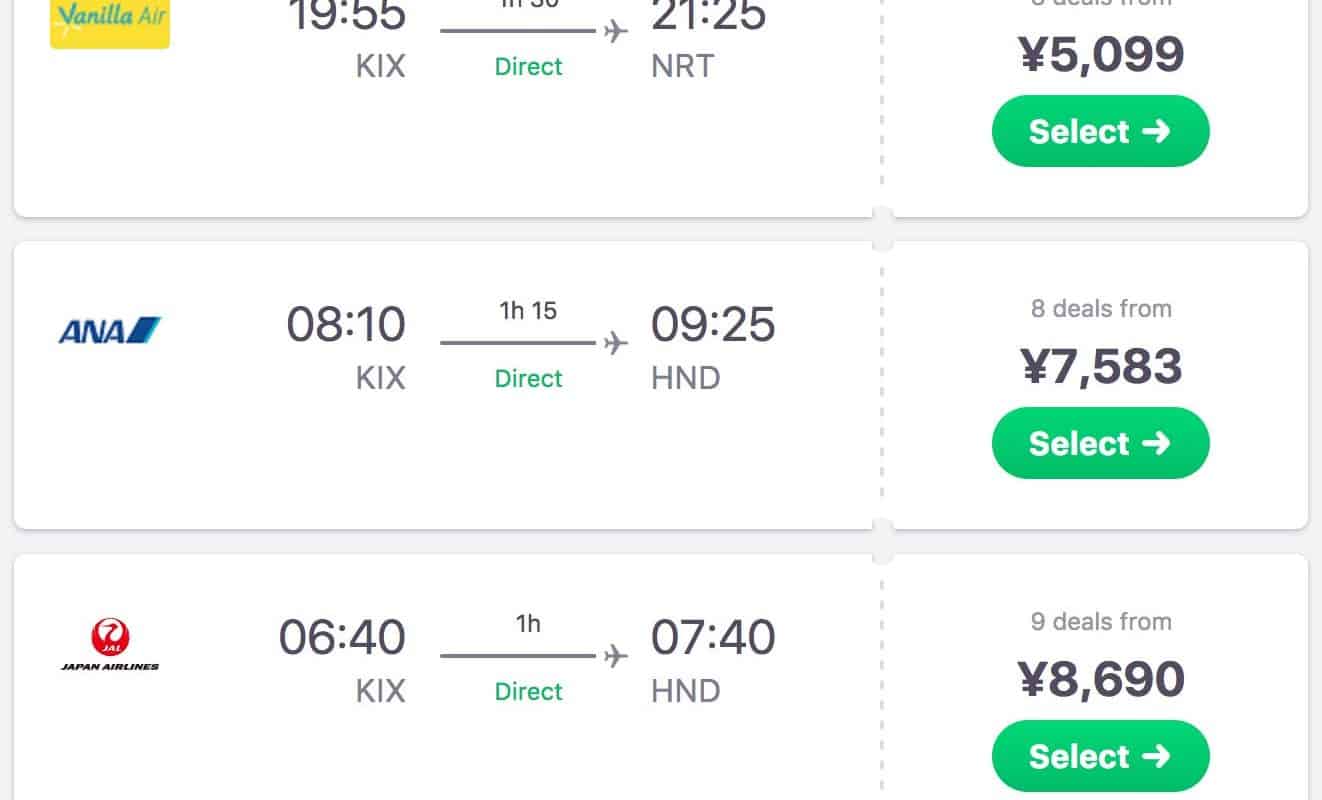Click the plane icon on the Vanilla Air flight
Image resolution: width=1322 pixels, height=800 pixels.
[x=616, y=31]
